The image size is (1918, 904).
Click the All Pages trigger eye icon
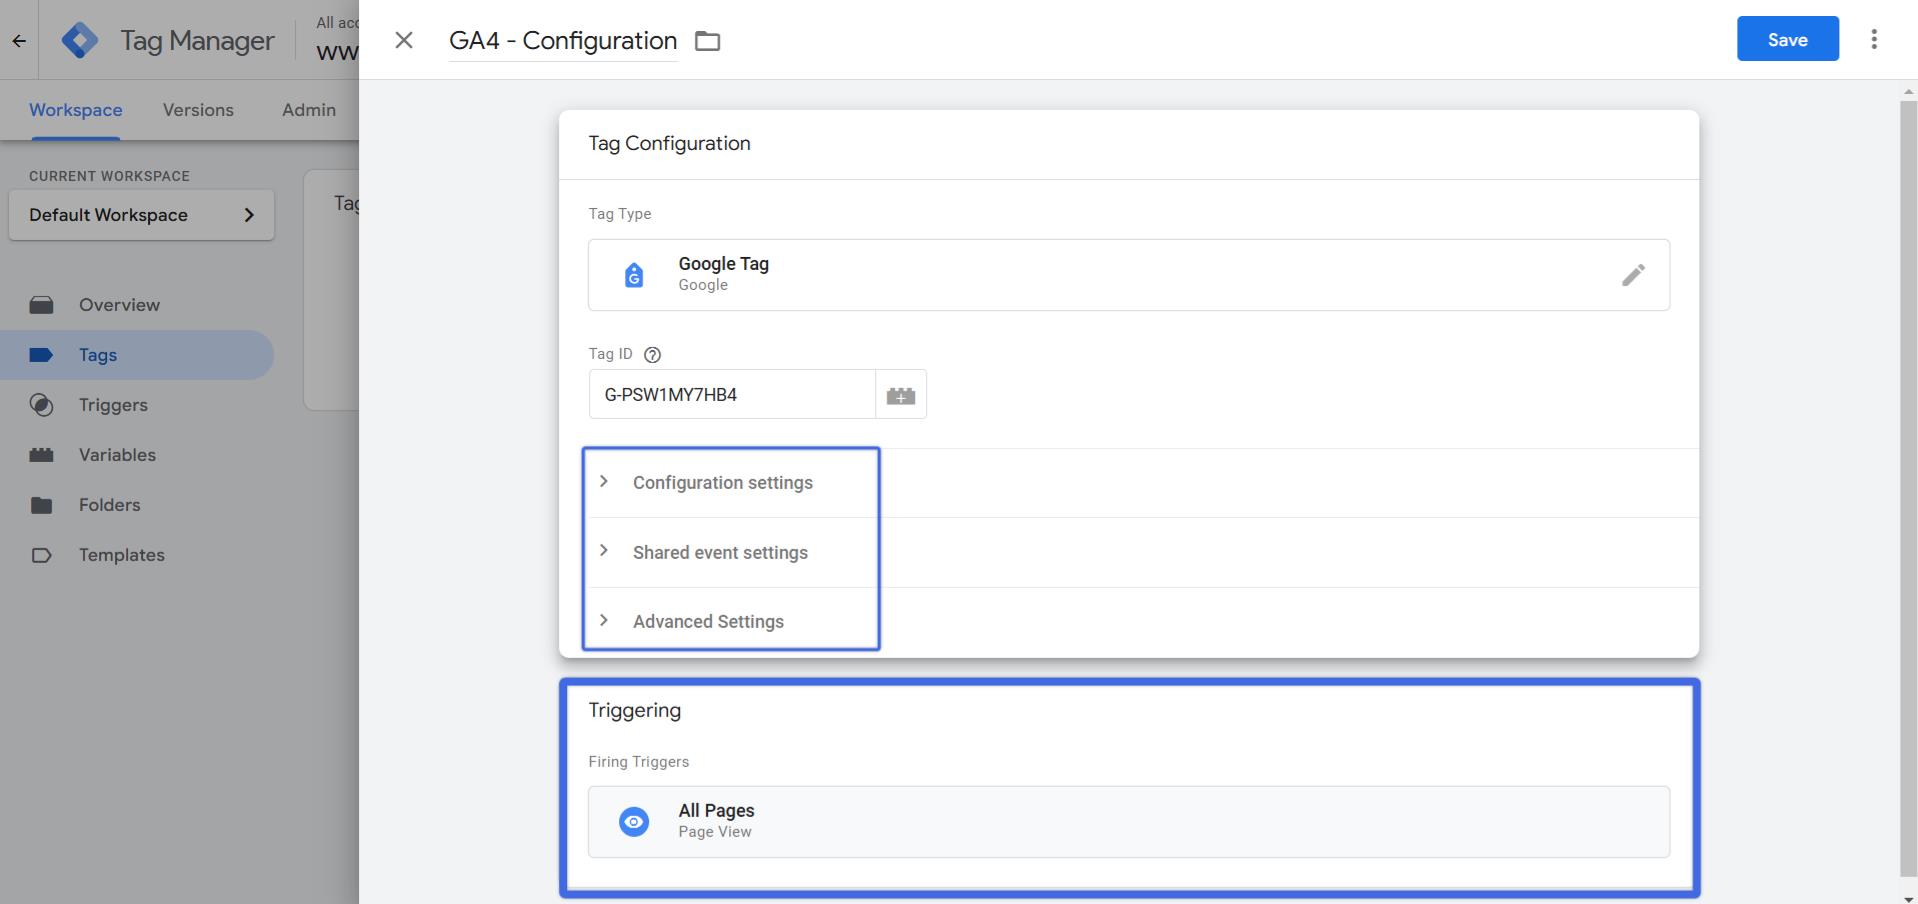(634, 822)
